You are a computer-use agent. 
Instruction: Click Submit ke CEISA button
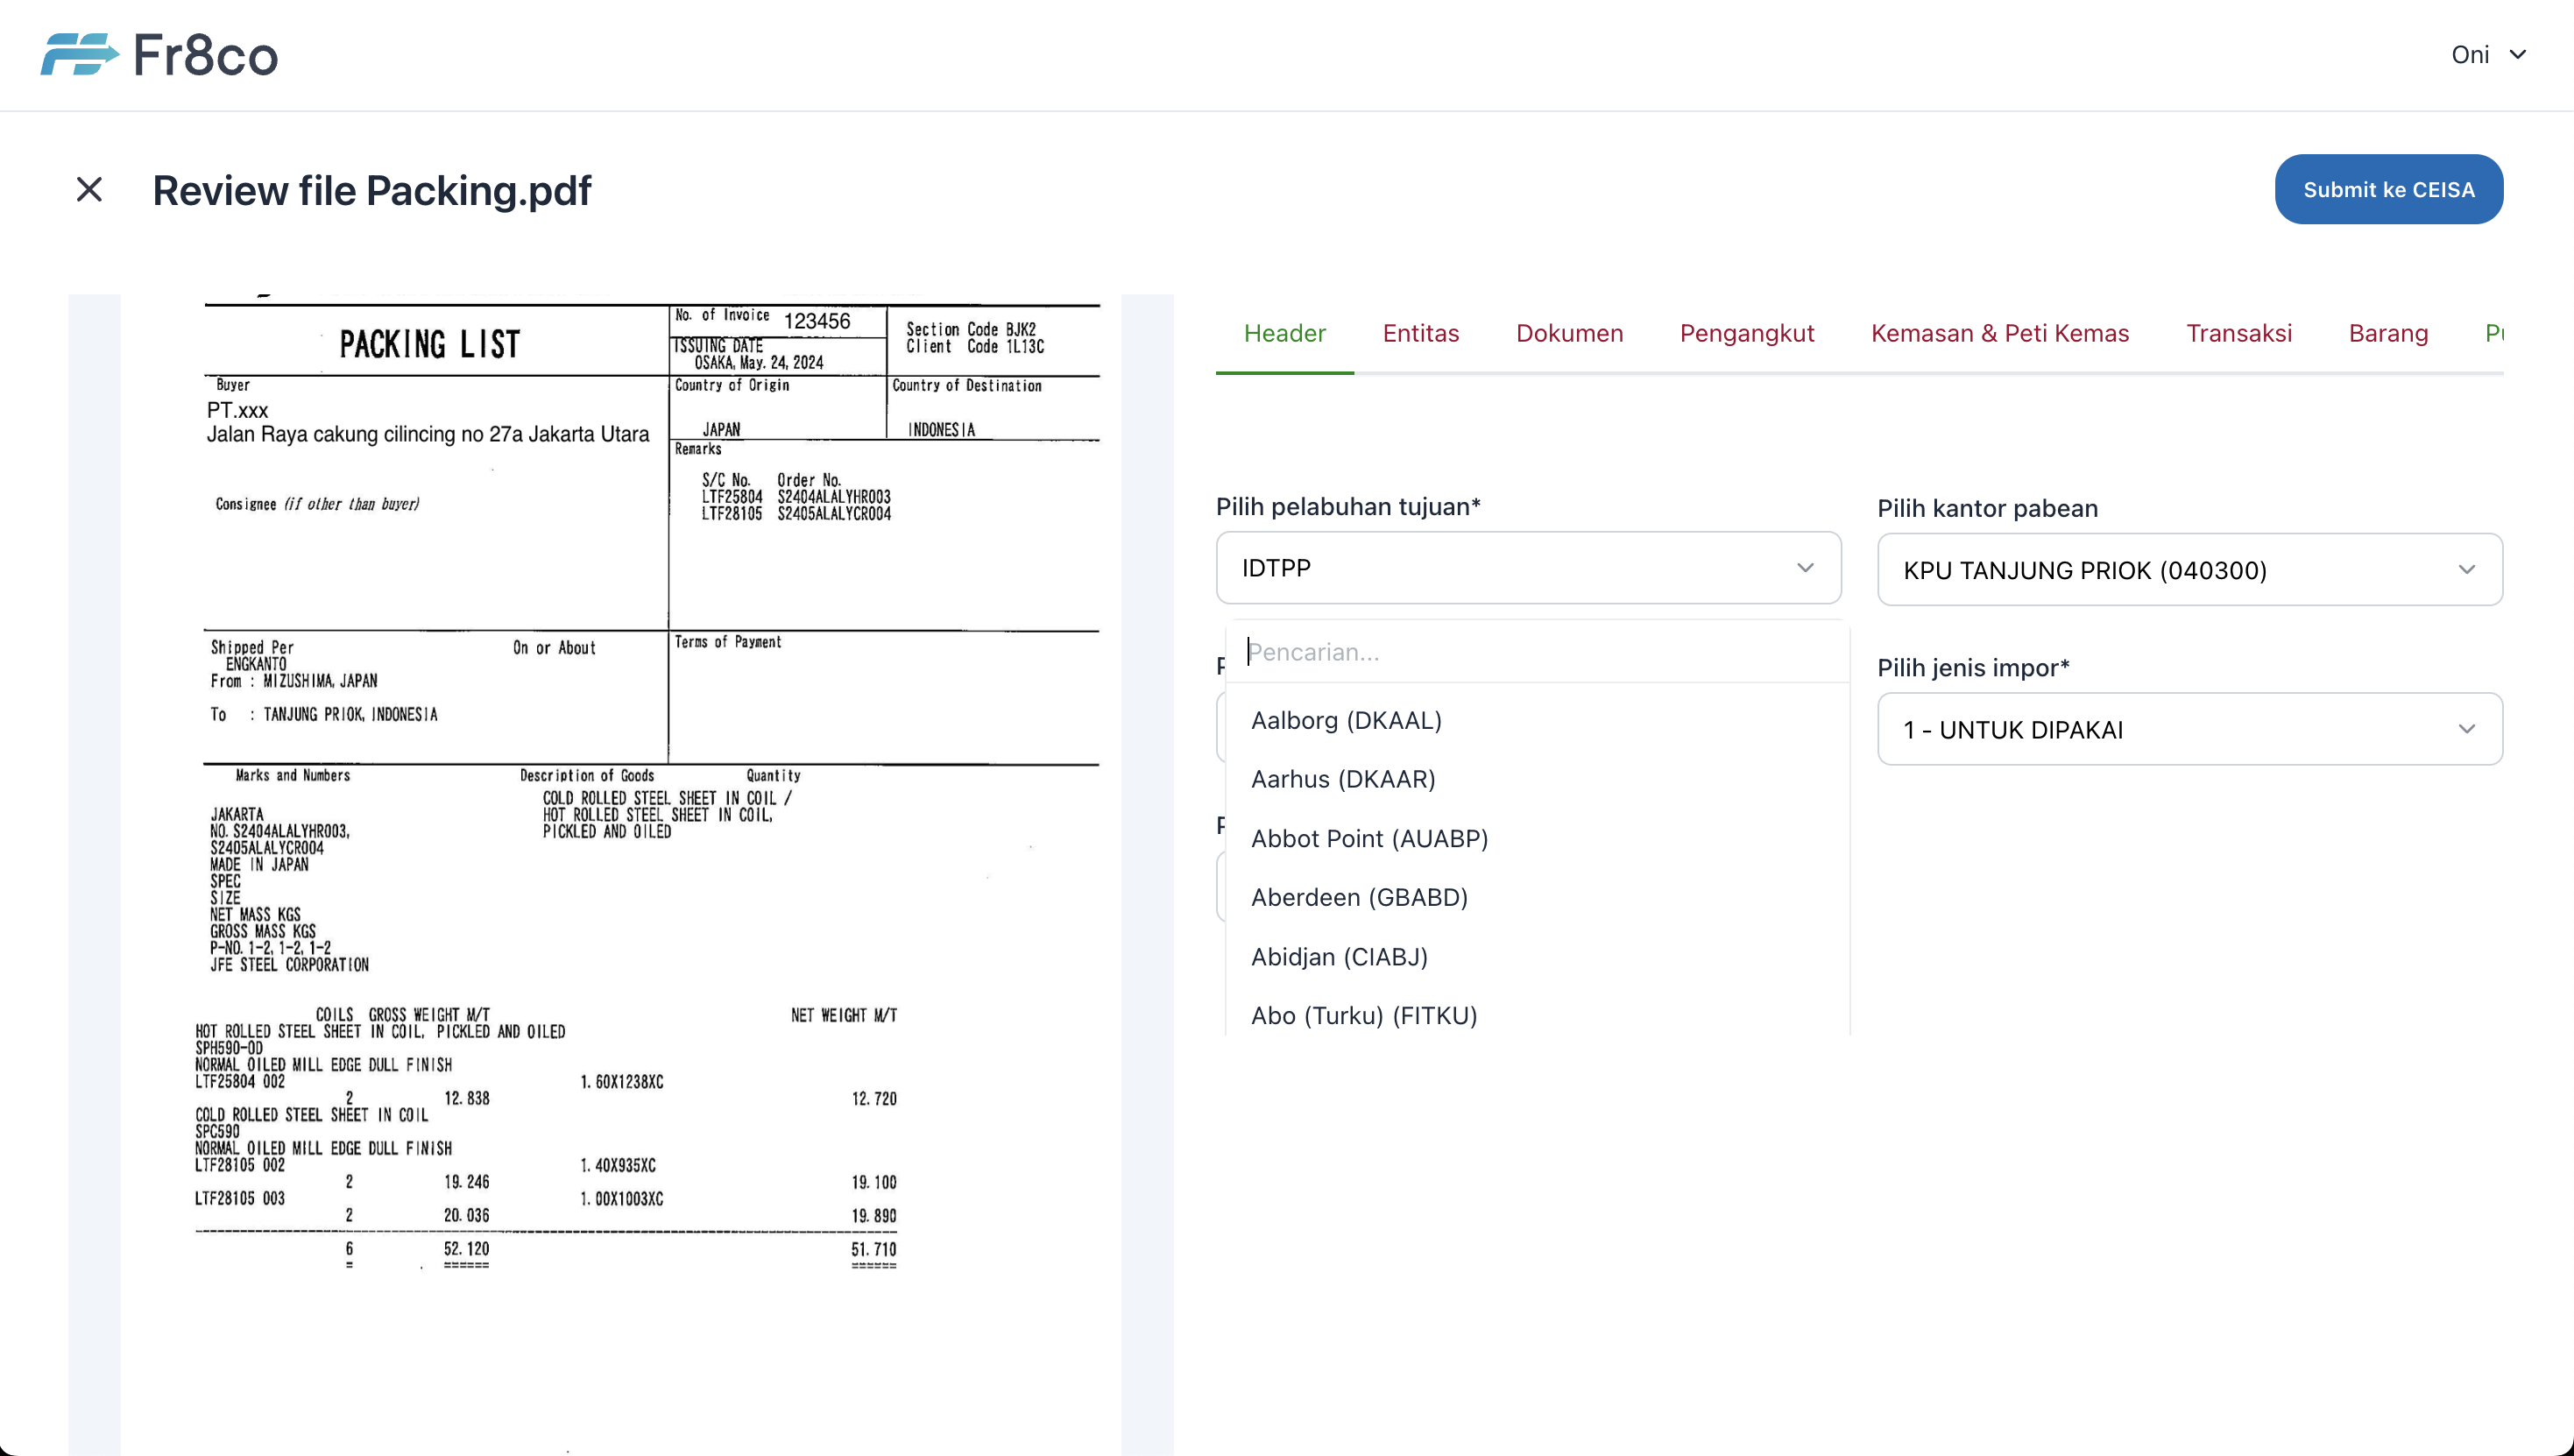(x=2388, y=189)
